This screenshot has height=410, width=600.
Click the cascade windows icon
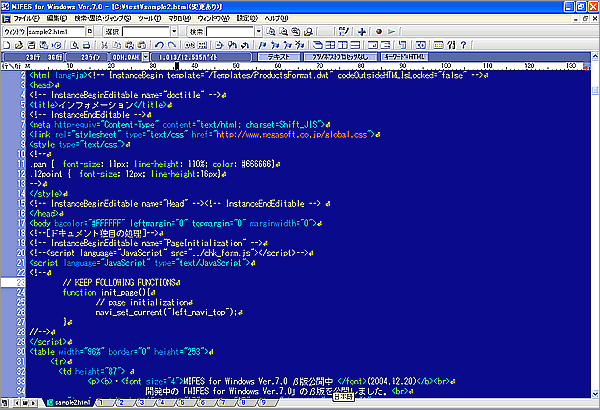(x=317, y=45)
